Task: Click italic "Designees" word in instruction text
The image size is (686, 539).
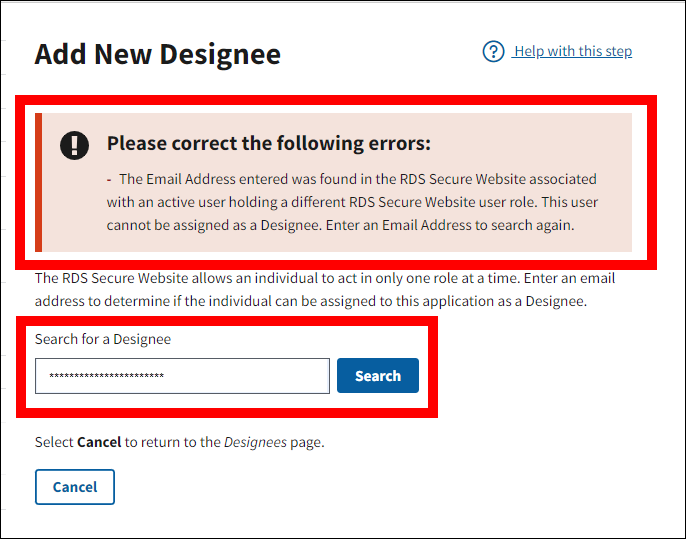Action: coord(254,441)
